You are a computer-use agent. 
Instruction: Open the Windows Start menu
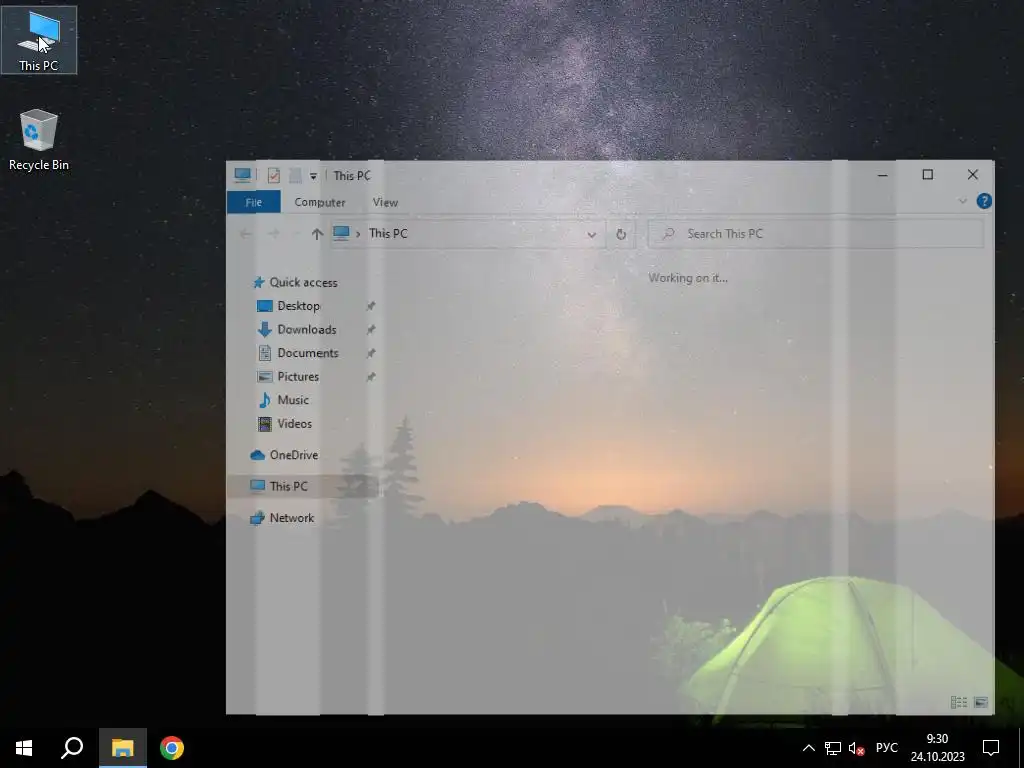click(24, 748)
